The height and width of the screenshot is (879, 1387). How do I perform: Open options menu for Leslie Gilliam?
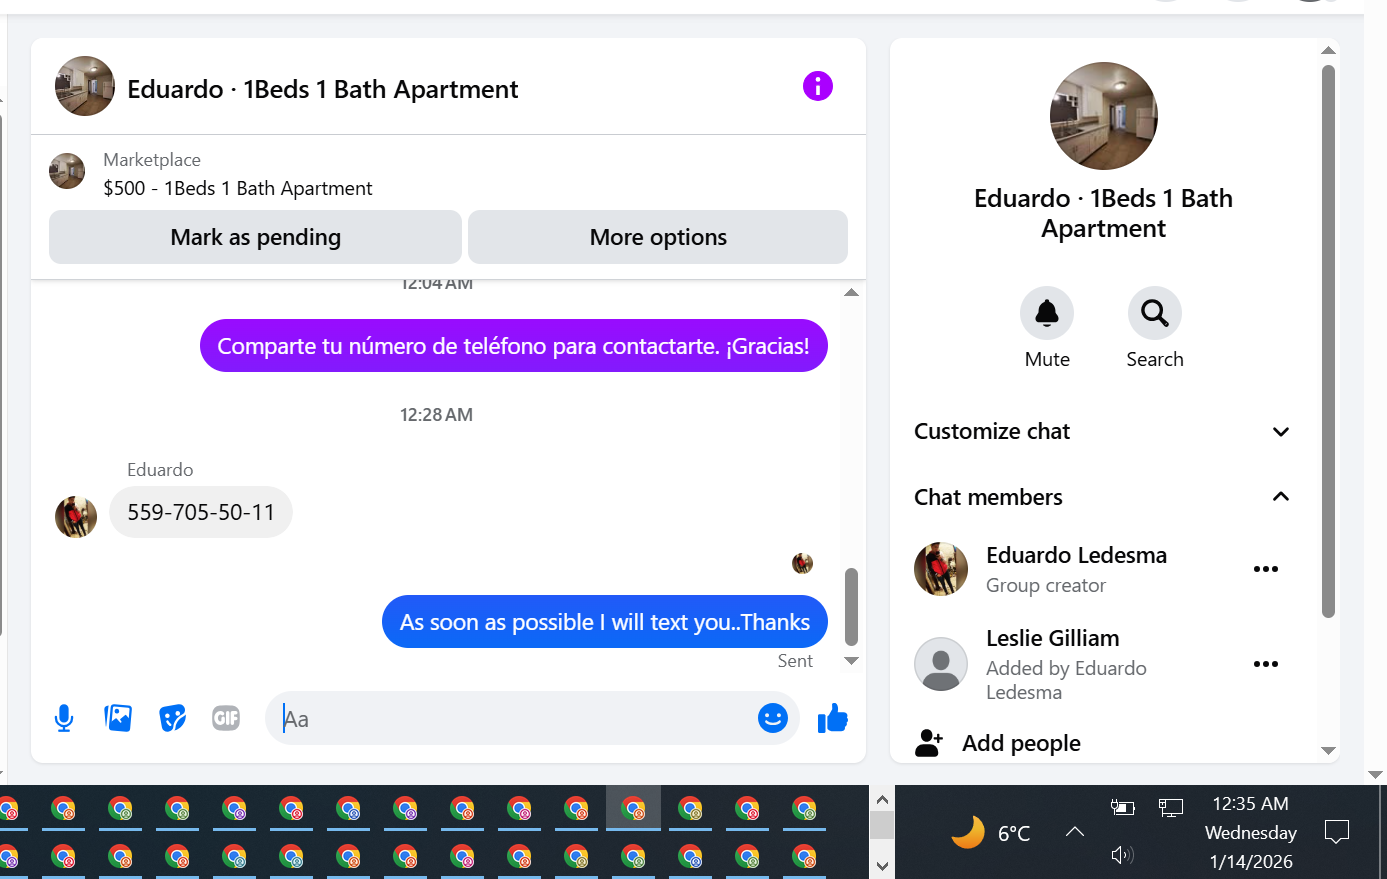tap(1266, 664)
